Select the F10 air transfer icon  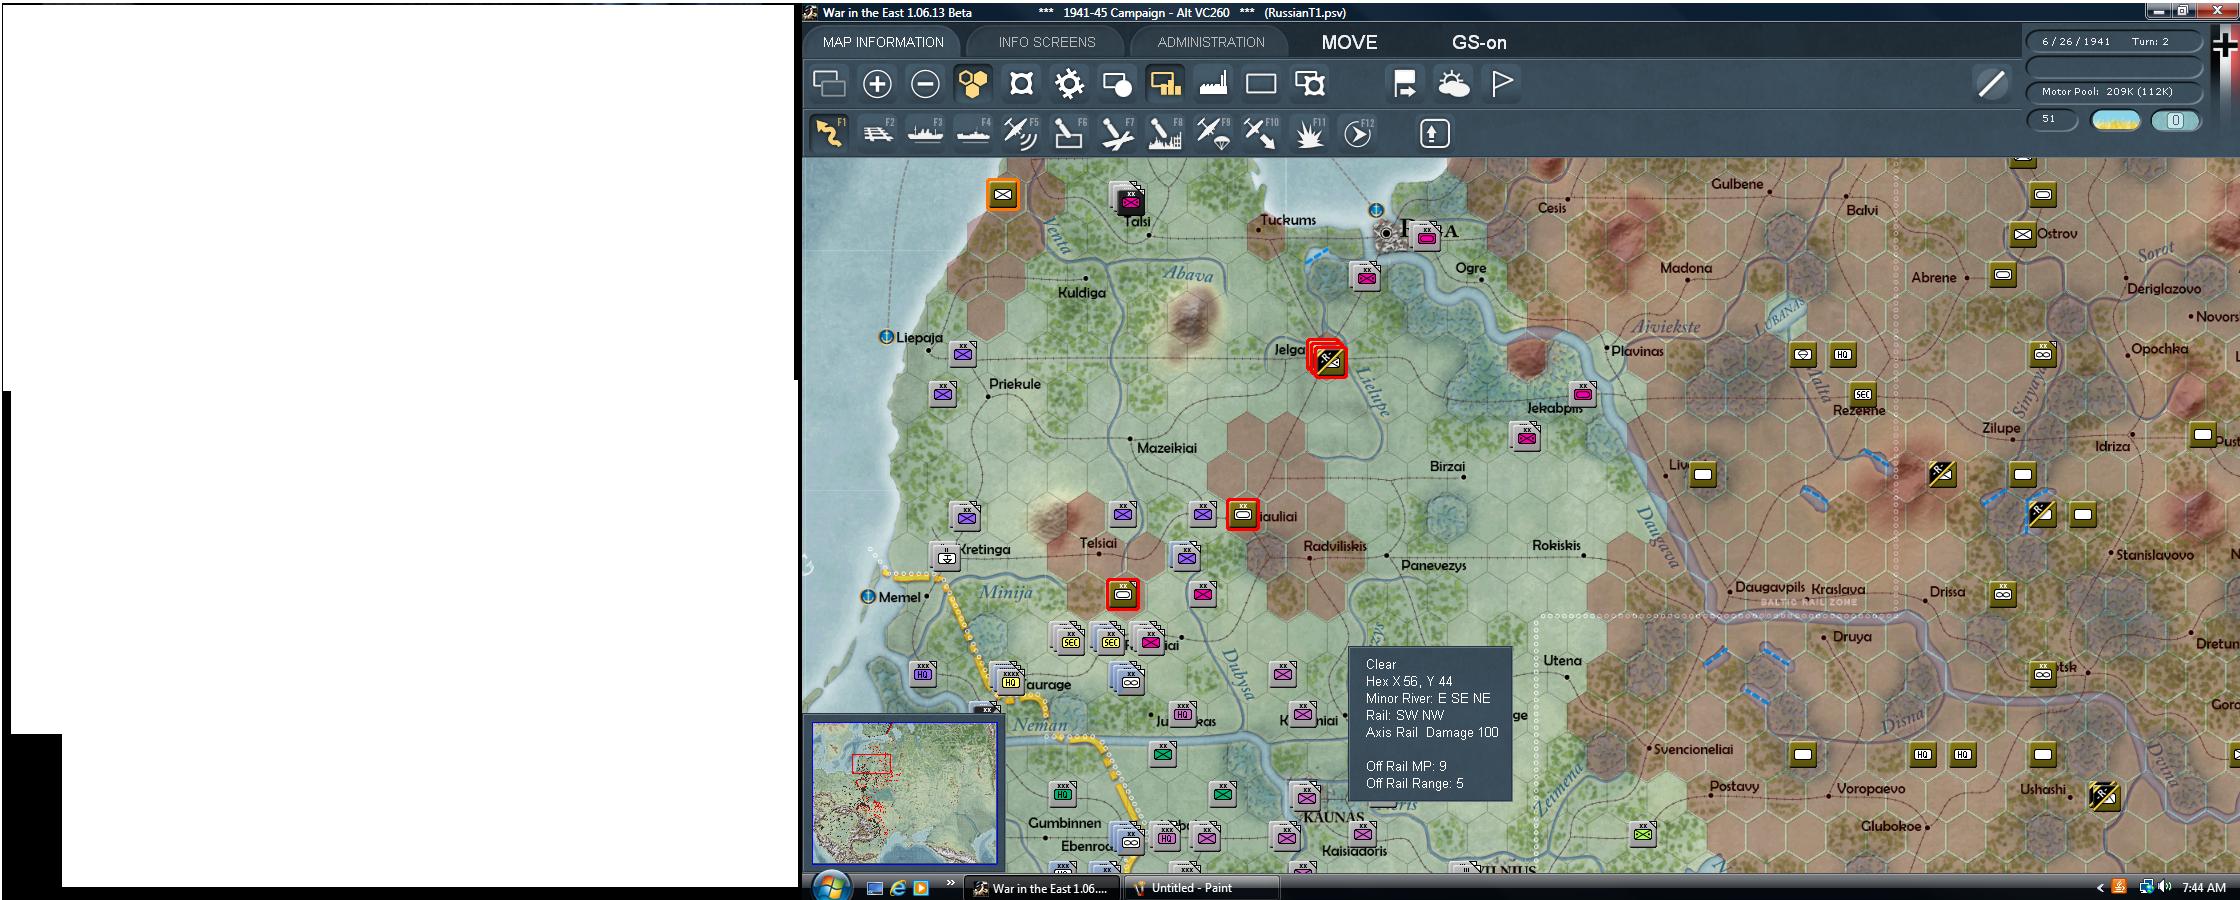coord(1261,133)
